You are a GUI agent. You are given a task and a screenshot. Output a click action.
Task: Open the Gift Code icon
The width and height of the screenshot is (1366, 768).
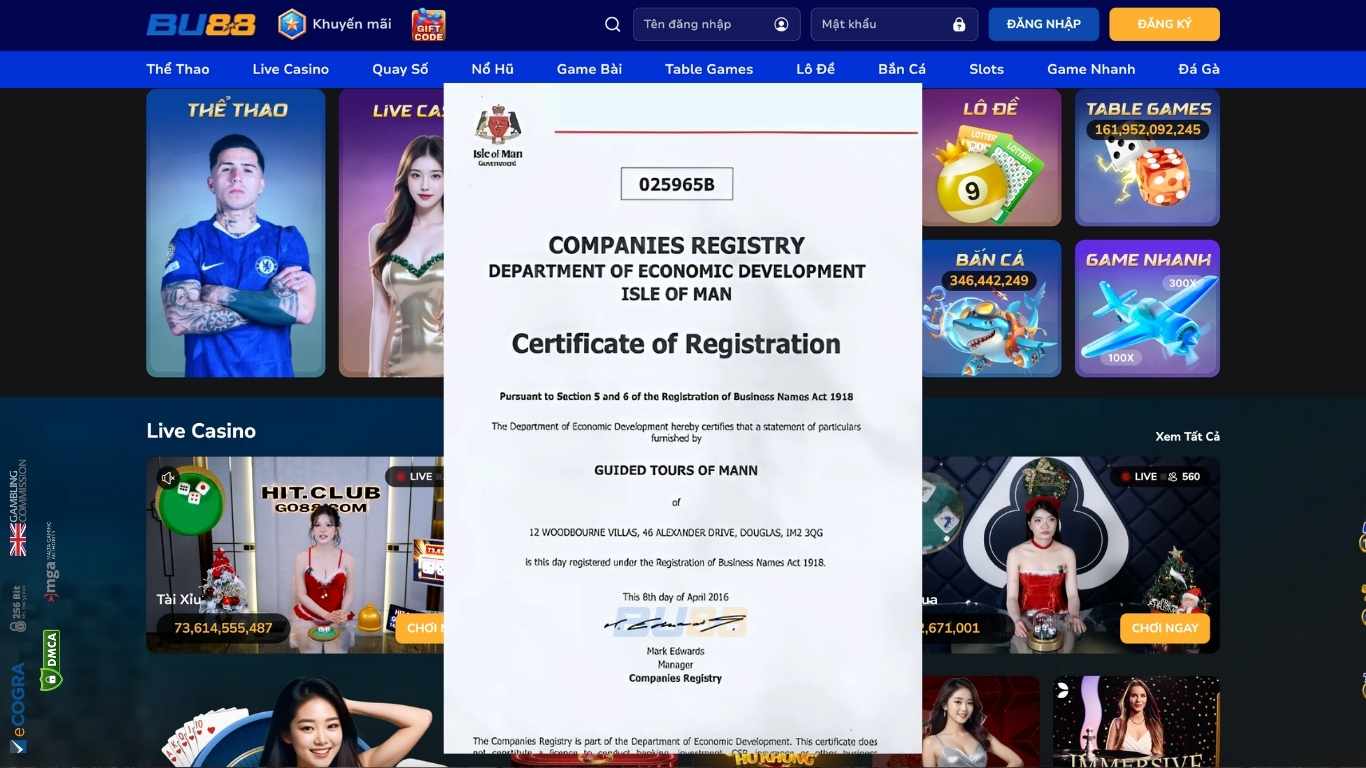point(428,24)
